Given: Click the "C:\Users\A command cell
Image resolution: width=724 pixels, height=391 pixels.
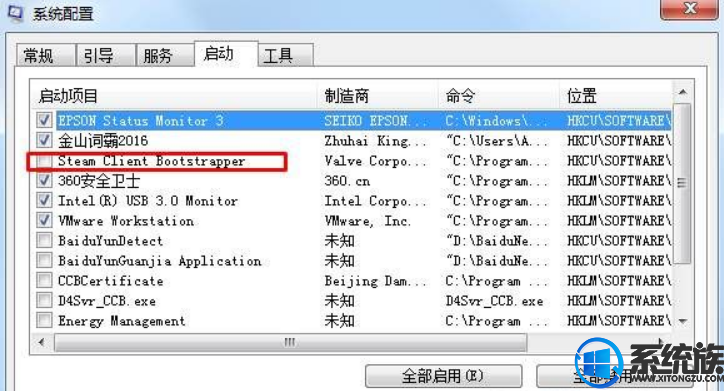Looking at the screenshot, I should pyautogui.click(x=497, y=140).
